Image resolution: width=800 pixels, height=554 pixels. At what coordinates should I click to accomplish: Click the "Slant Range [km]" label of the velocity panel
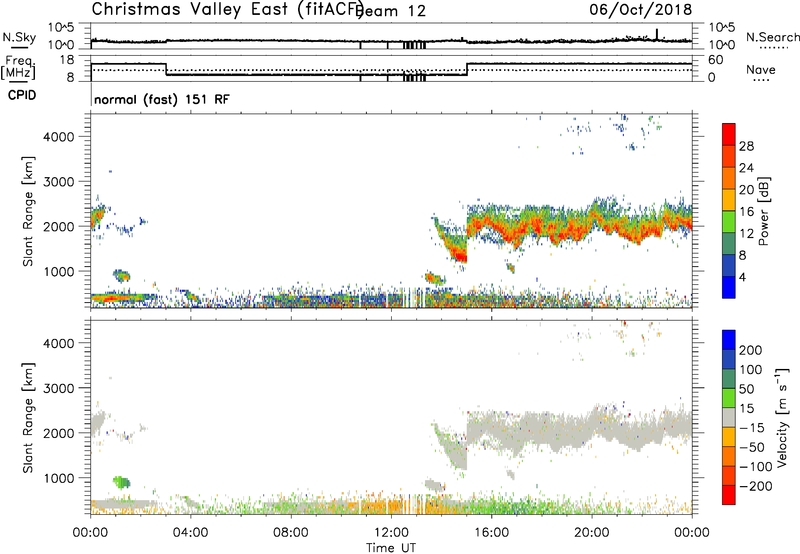coord(28,418)
